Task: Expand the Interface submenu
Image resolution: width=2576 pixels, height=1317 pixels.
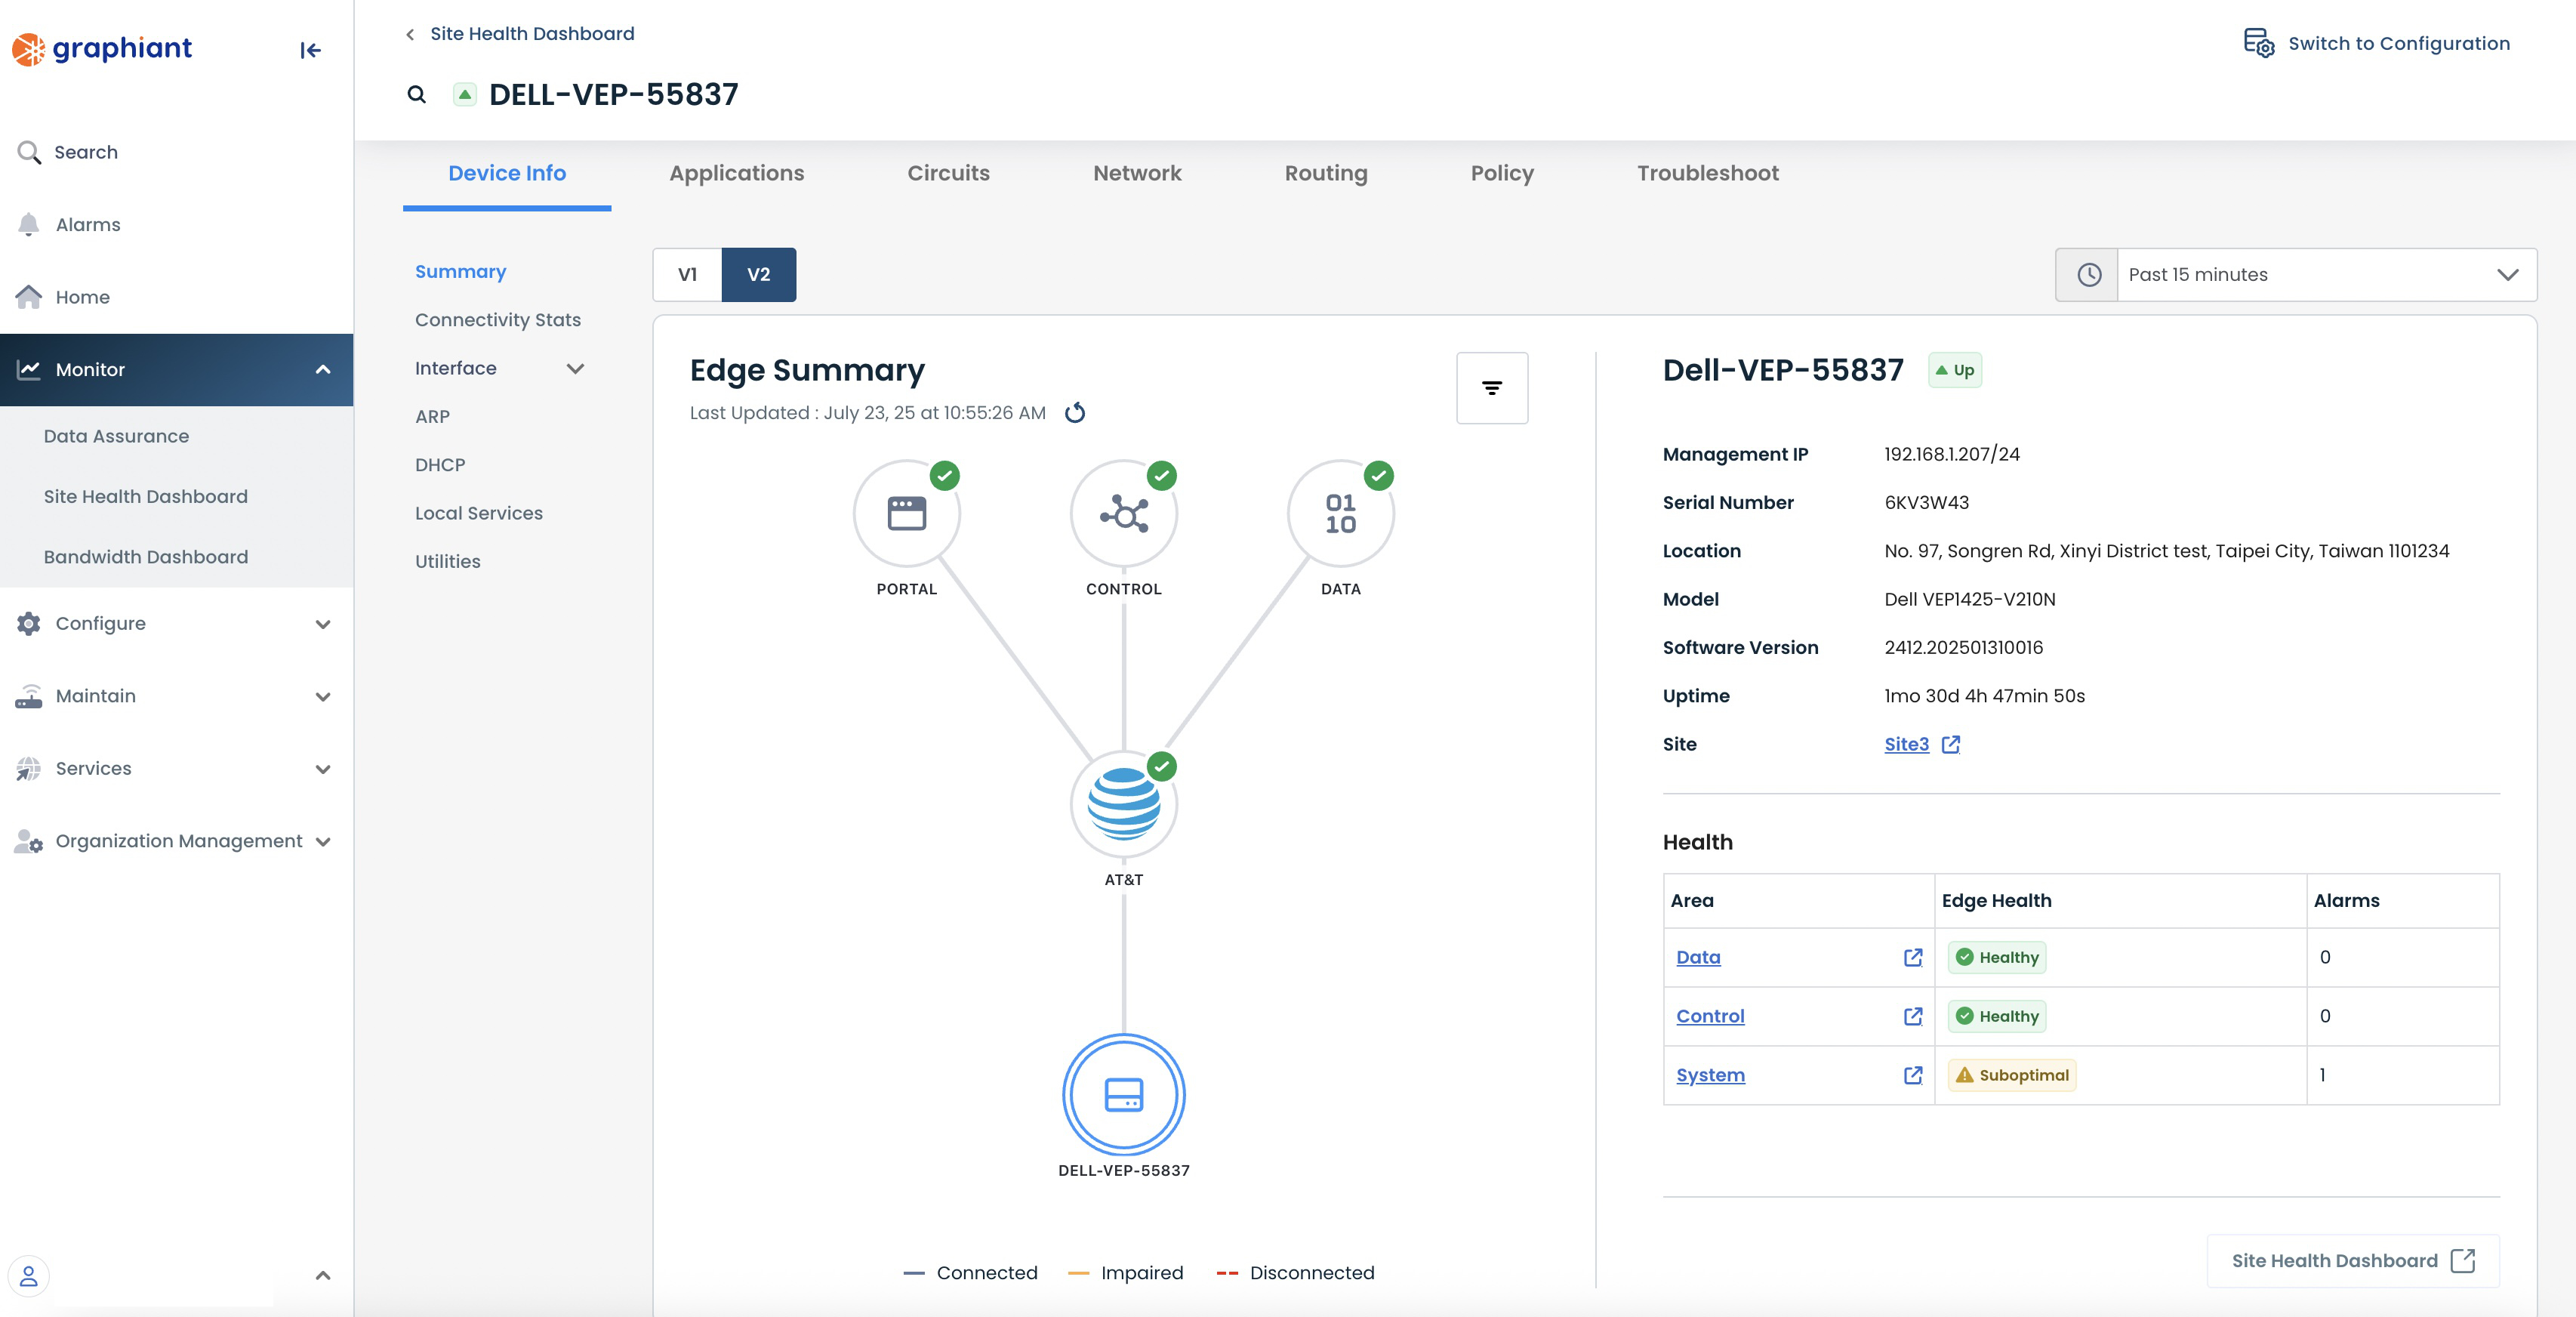Action: (575, 369)
